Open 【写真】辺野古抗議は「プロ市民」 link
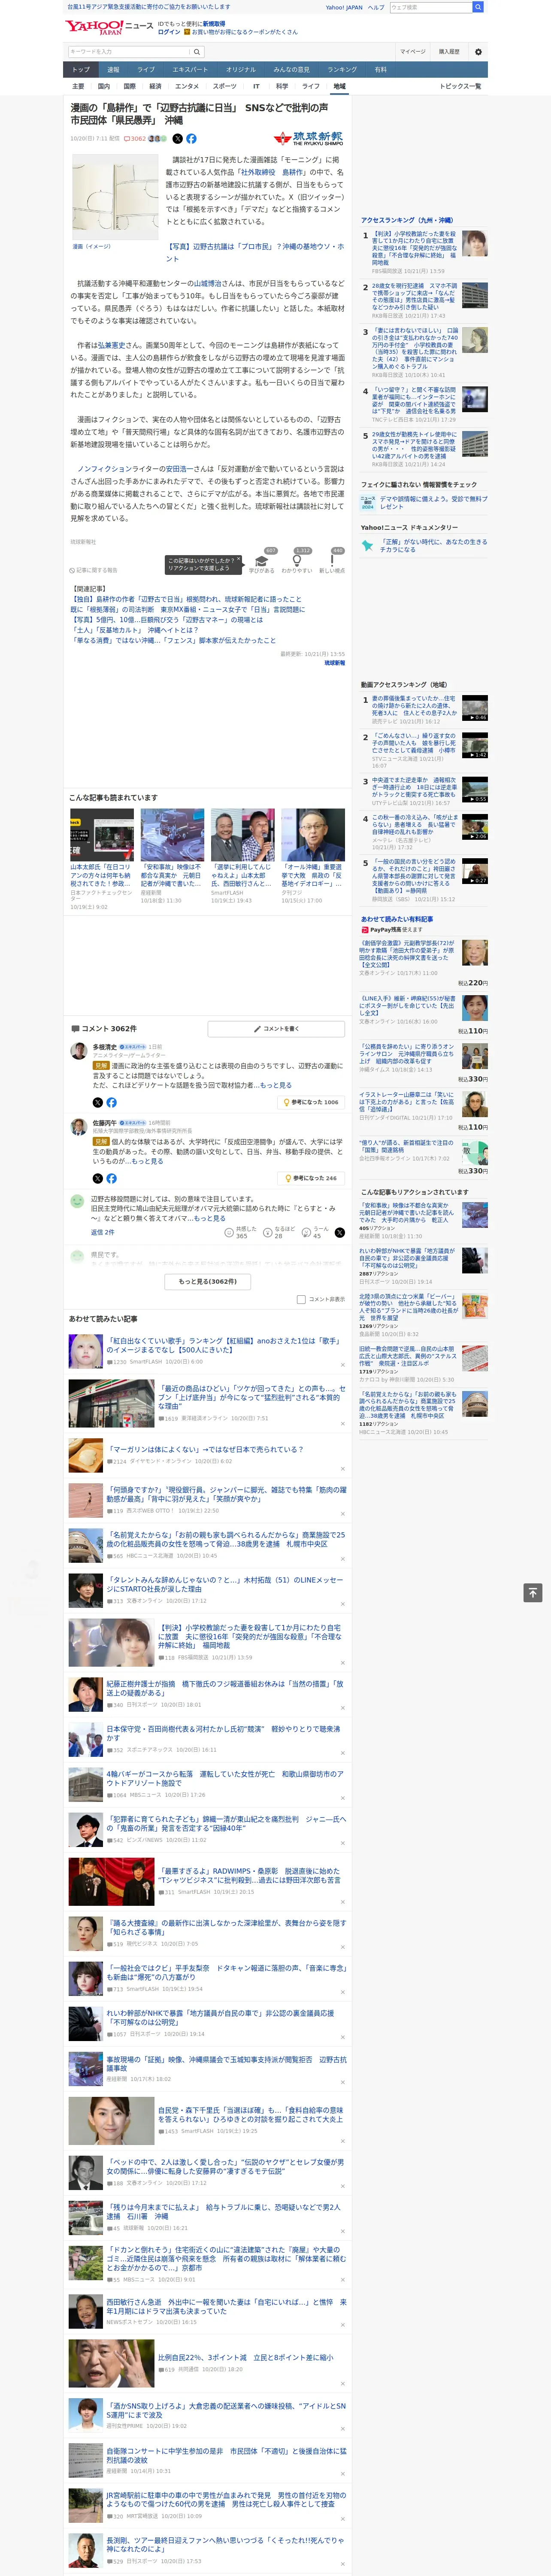 (x=255, y=252)
